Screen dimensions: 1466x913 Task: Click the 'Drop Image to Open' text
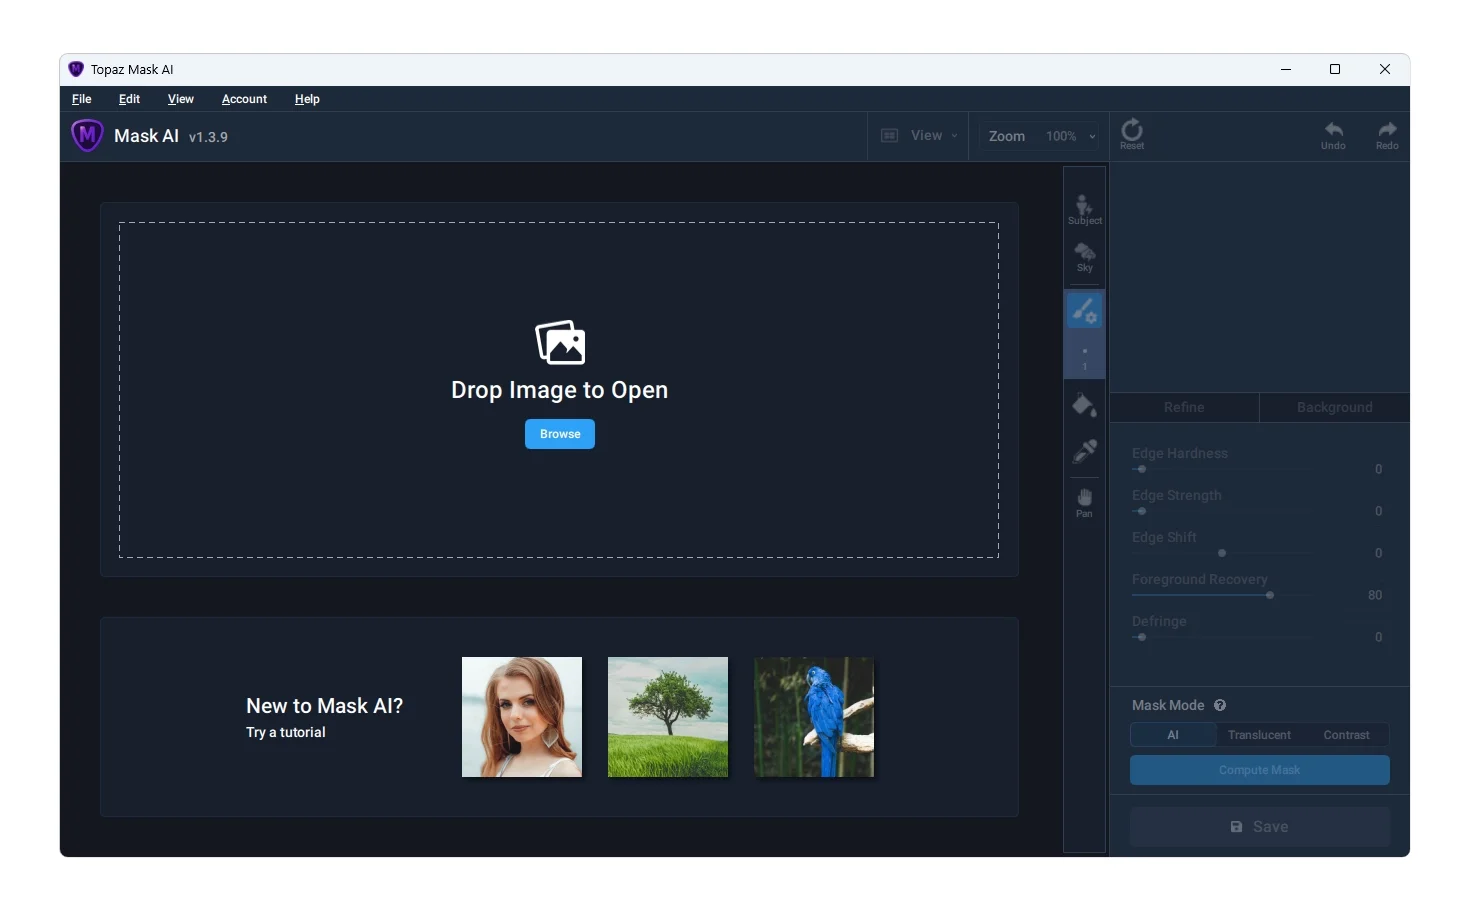click(560, 390)
